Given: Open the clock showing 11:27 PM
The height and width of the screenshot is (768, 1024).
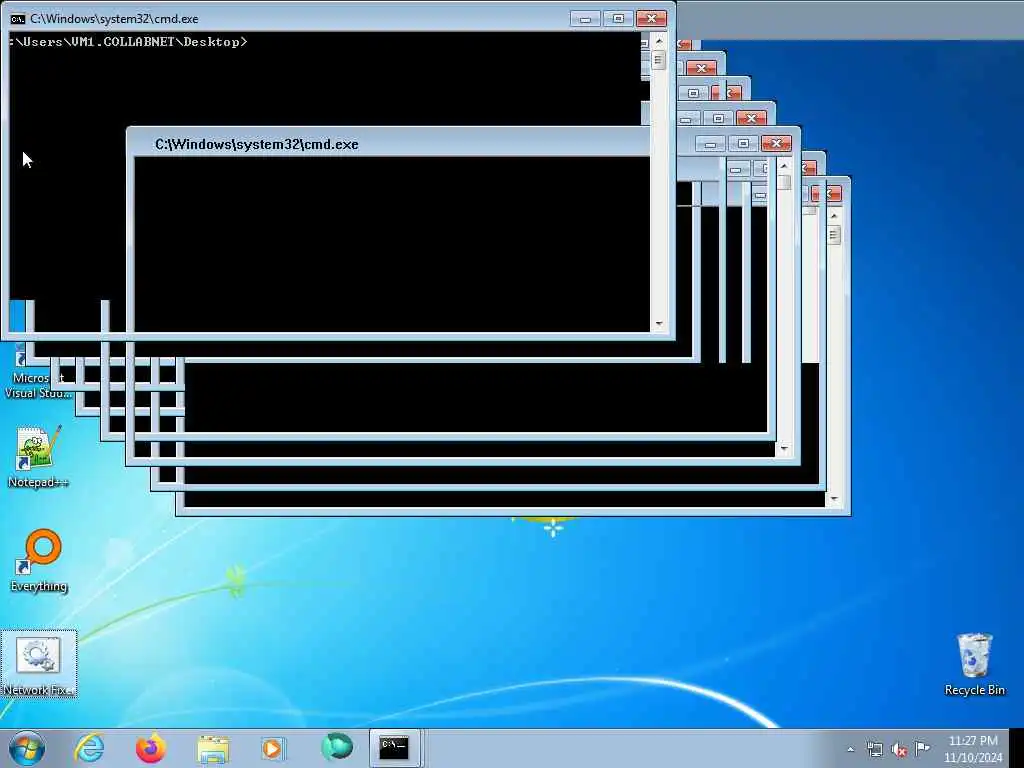Looking at the screenshot, I should (x=973, y=741).
